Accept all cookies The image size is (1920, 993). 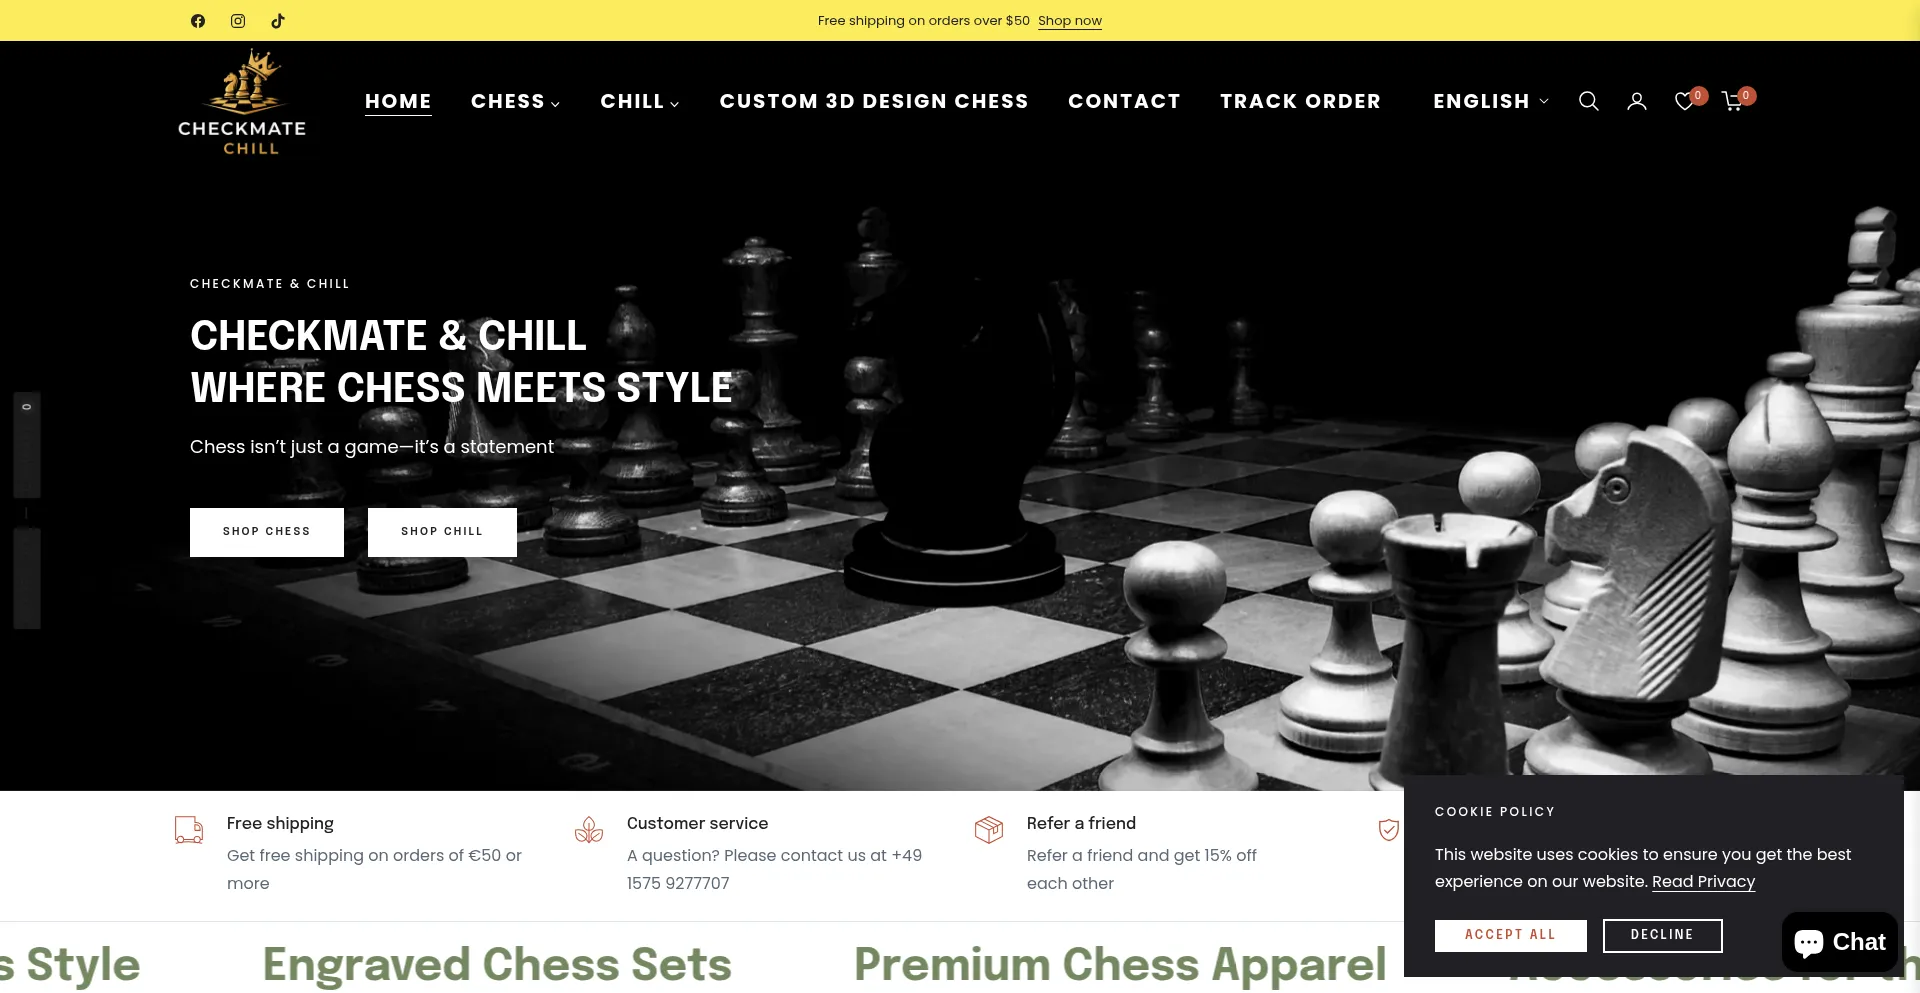(x=1510, y=935)
